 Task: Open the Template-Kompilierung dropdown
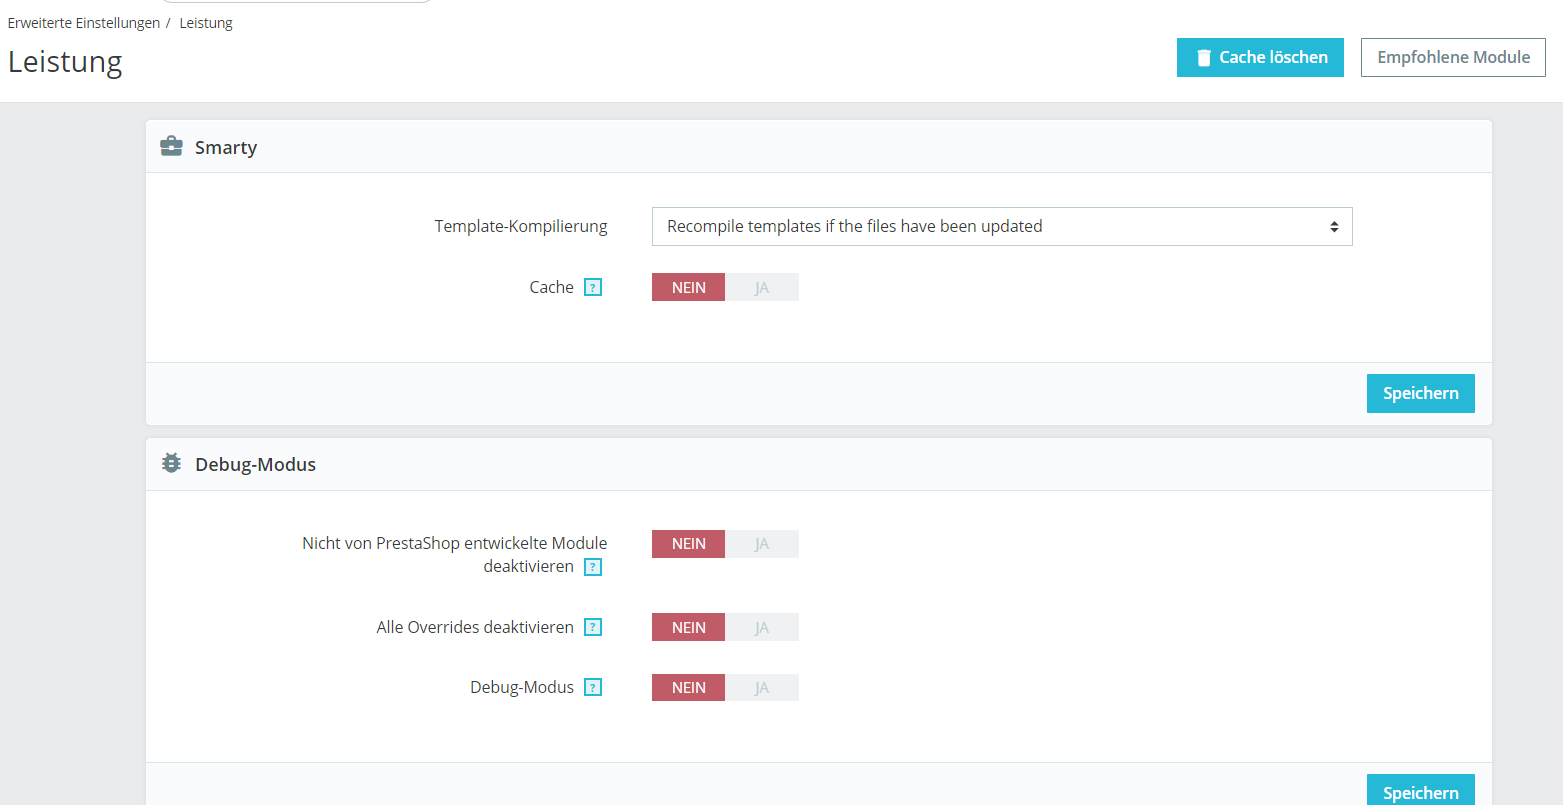coord(1002,227)
